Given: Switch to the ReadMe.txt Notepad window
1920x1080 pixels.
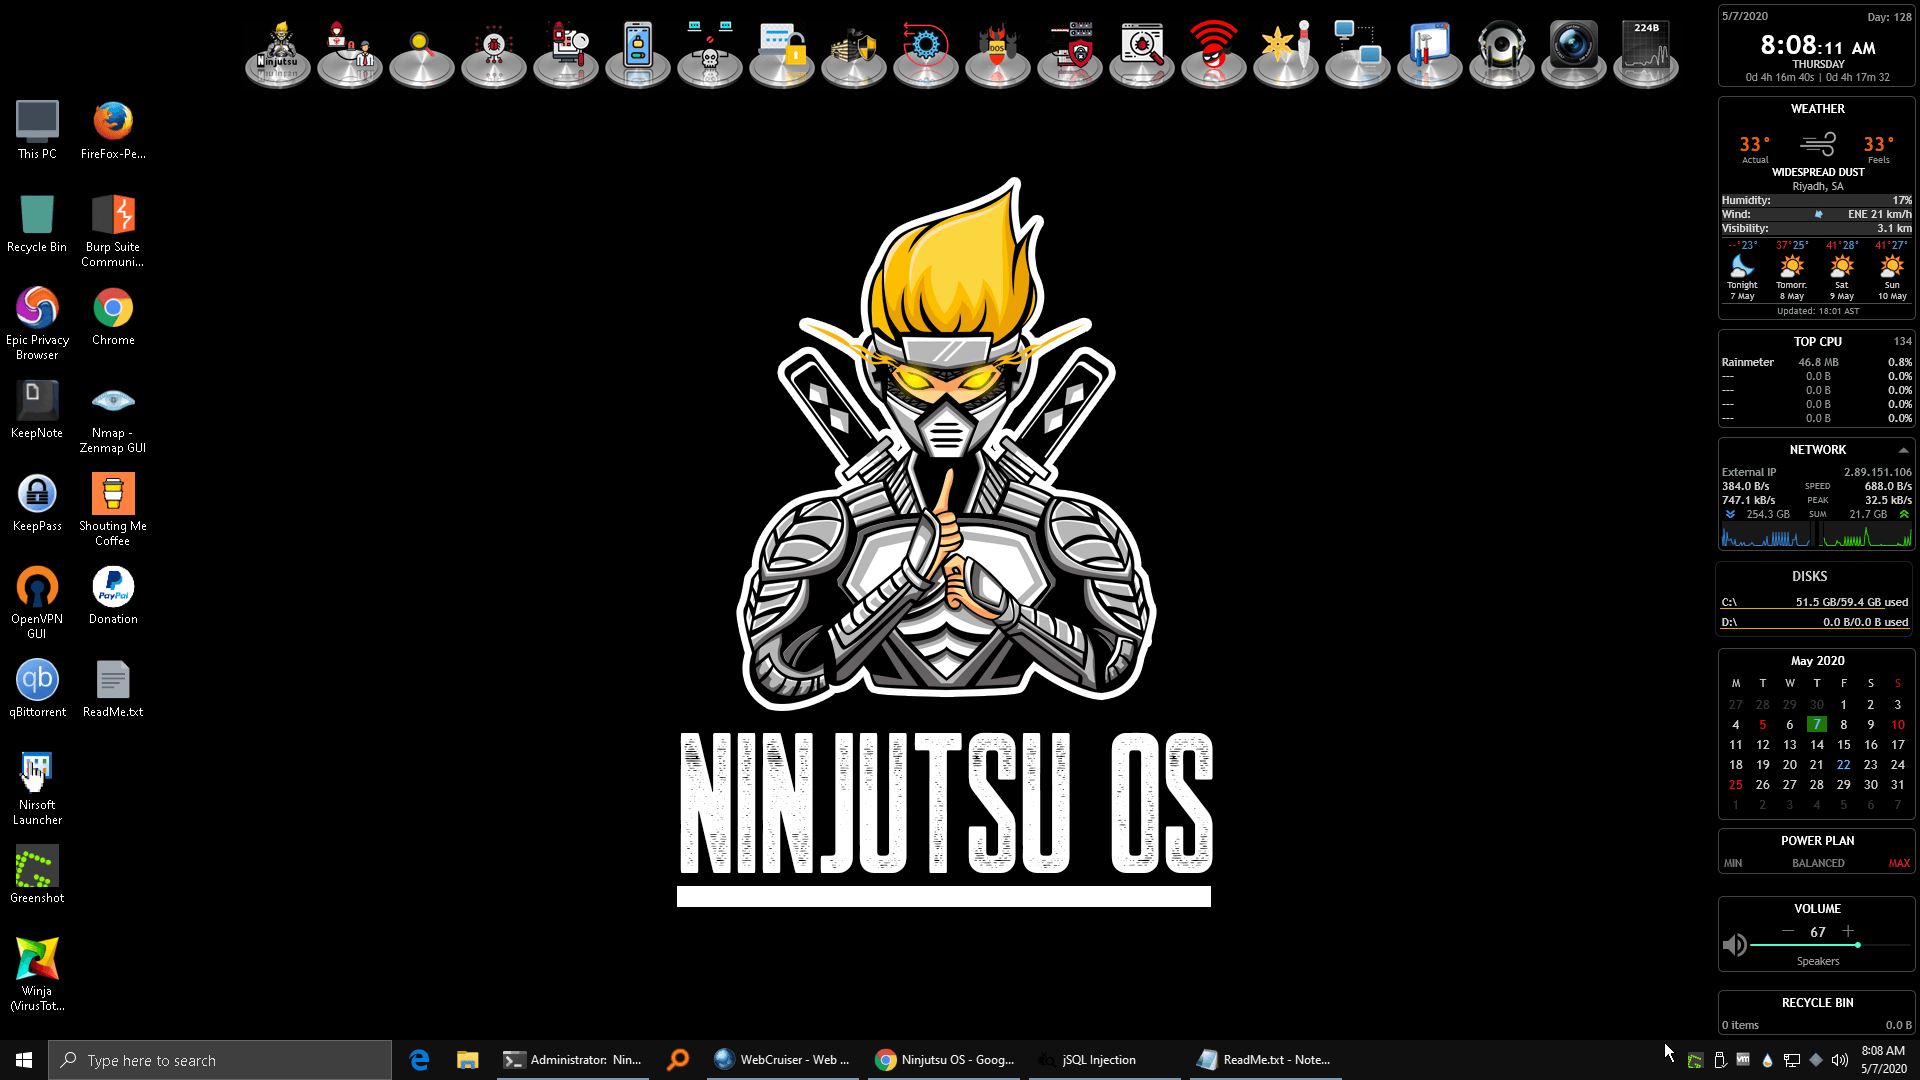Looking at the screenshot, I should (1265, 1059).
